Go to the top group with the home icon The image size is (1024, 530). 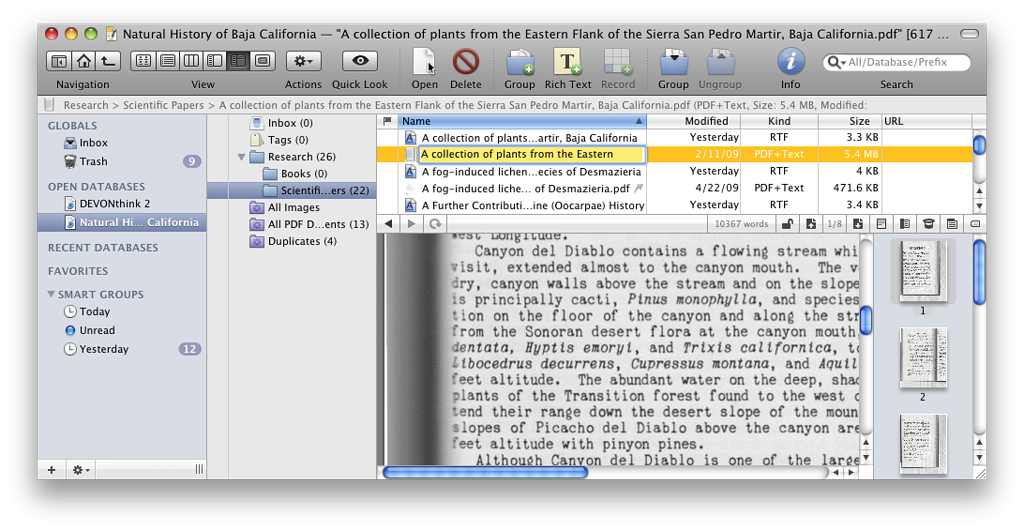pos(84,61)
